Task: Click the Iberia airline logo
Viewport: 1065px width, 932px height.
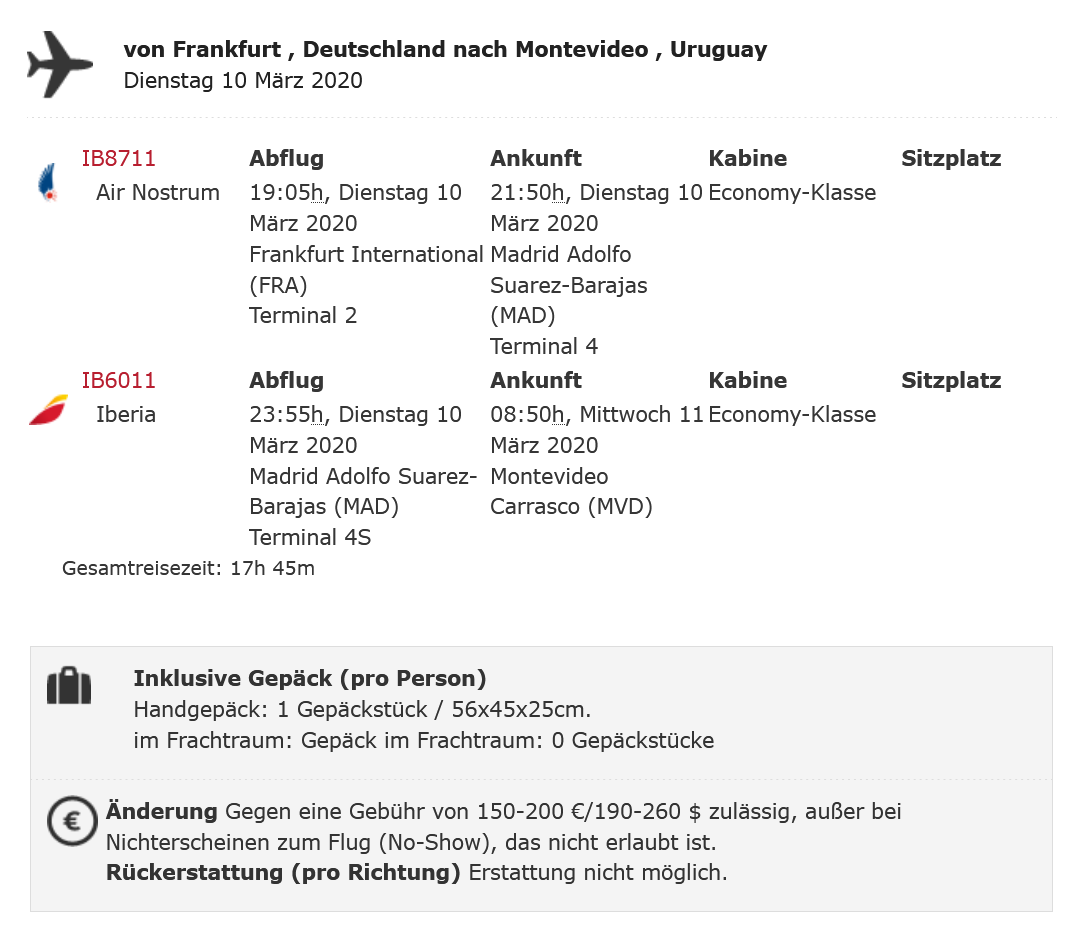Action: point(48,409)
